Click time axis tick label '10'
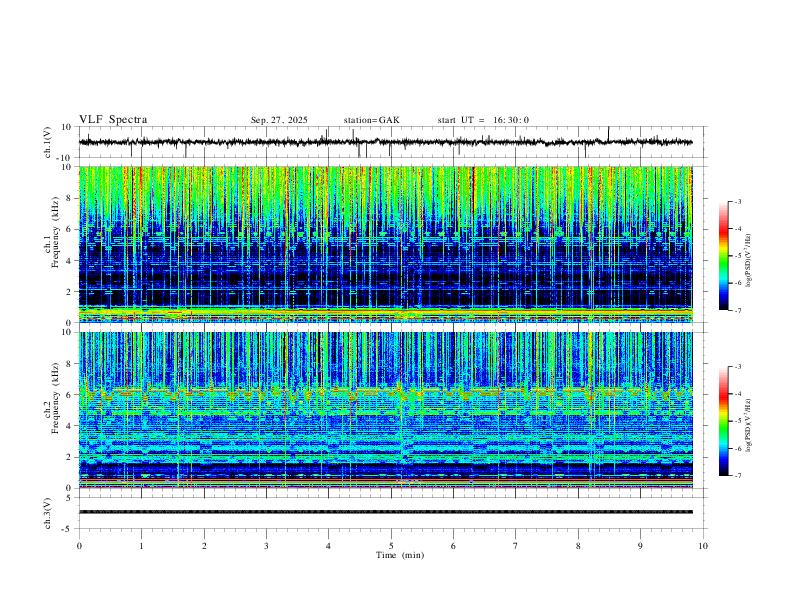Image resolution: width=792 pixels, height=612 pixels. click(x=703, y=546)
